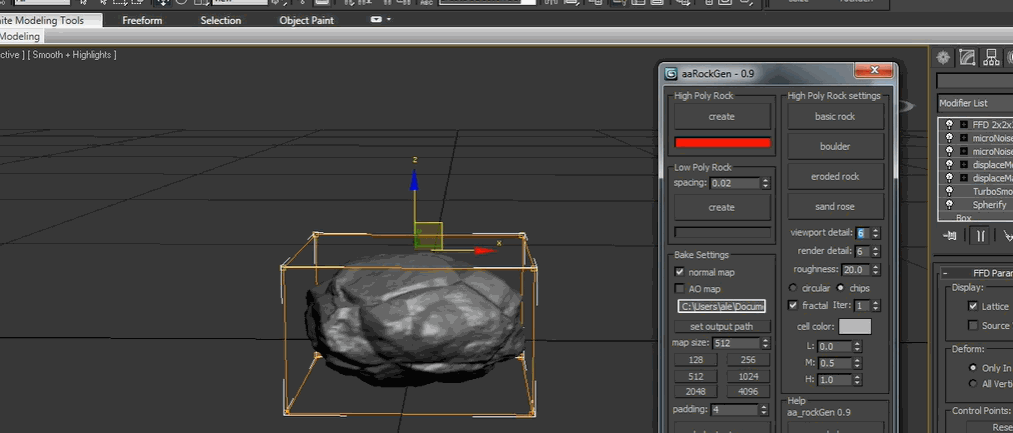This screenshot has width=1013, height=433.
Task: Click the aaRockGen window title icon
Action: pyautogui.click(x=671, y=74)
